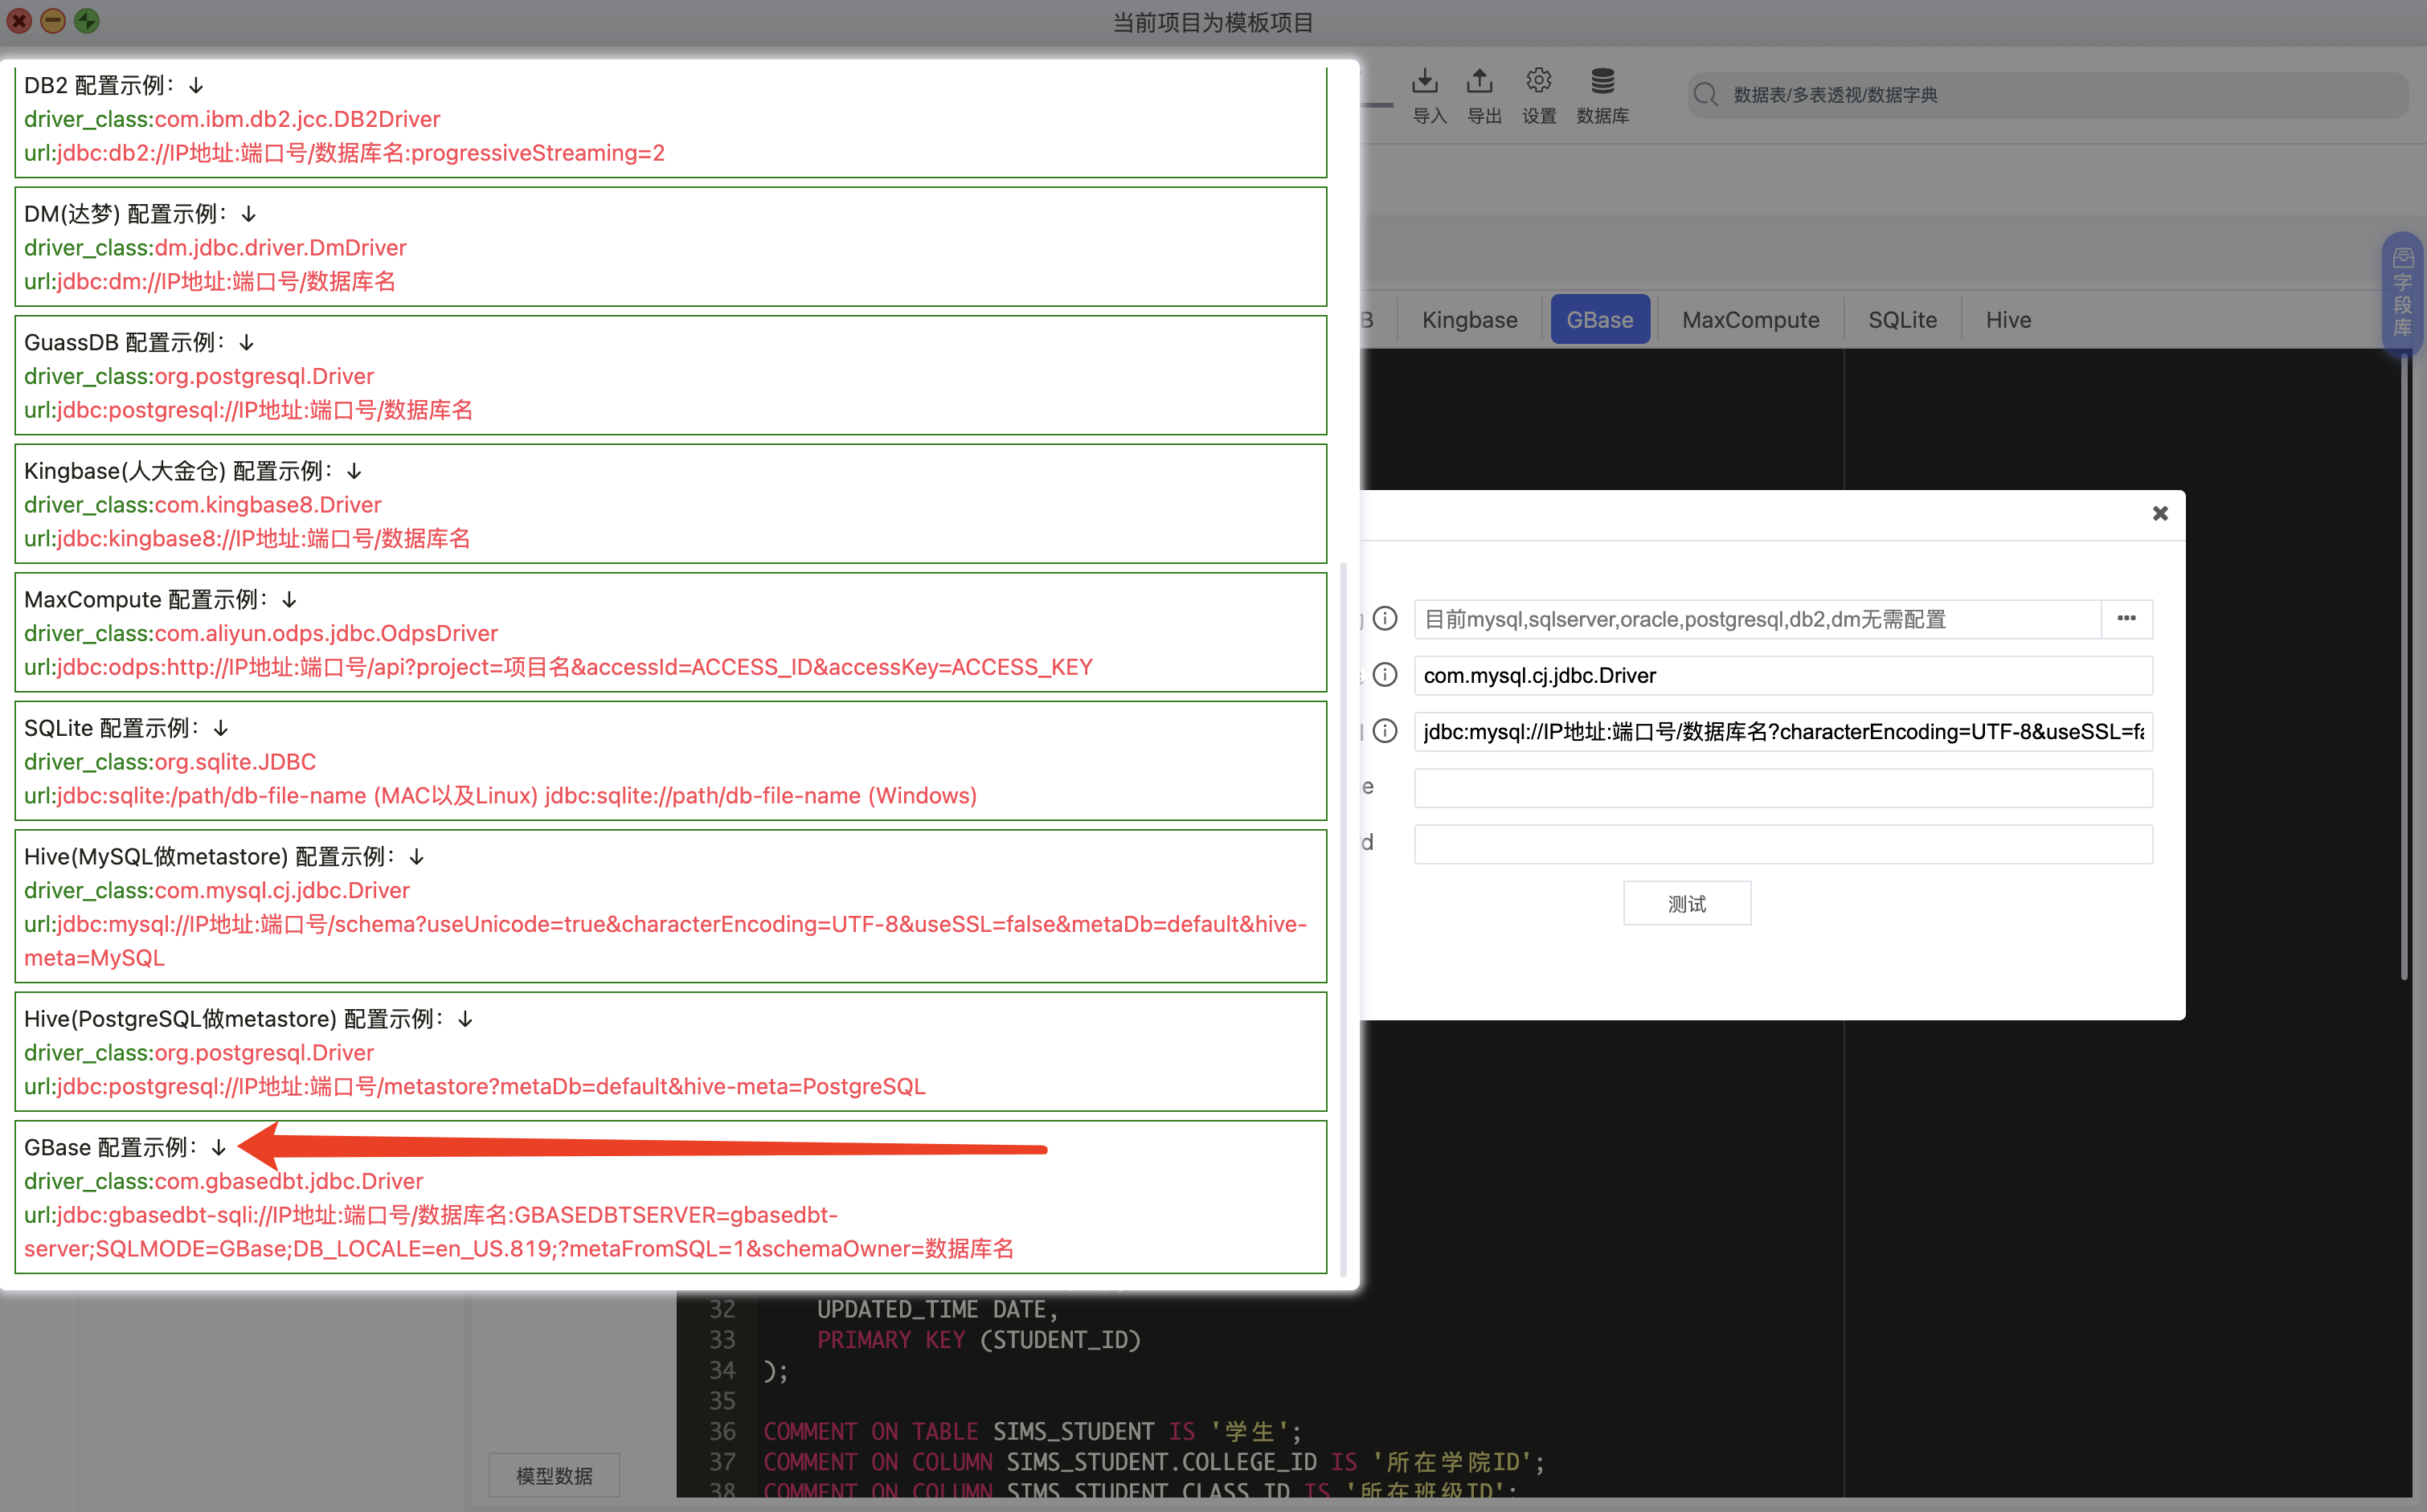Click the info icon beside the driver jar field

click(1385, 619)
